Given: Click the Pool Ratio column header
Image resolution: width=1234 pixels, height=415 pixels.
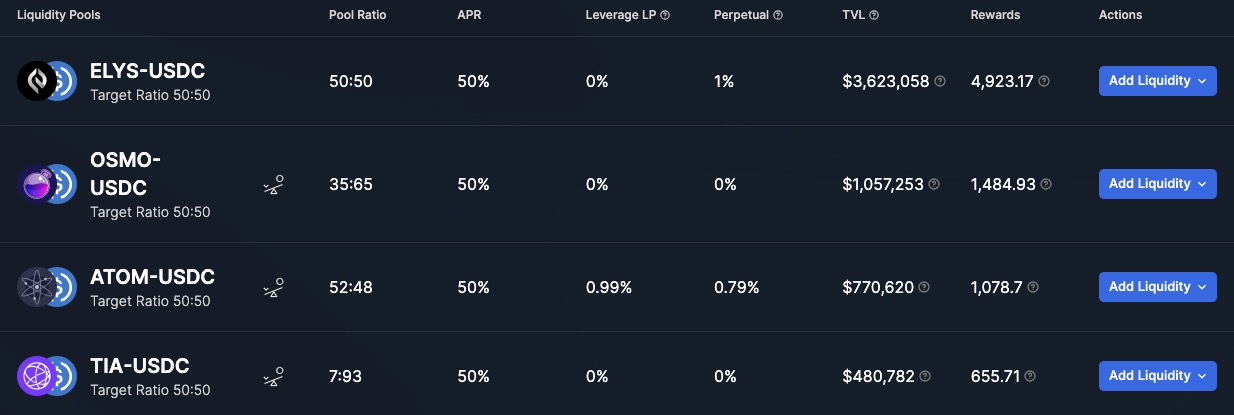Looking at the screenshot, I should click(357, 15).
